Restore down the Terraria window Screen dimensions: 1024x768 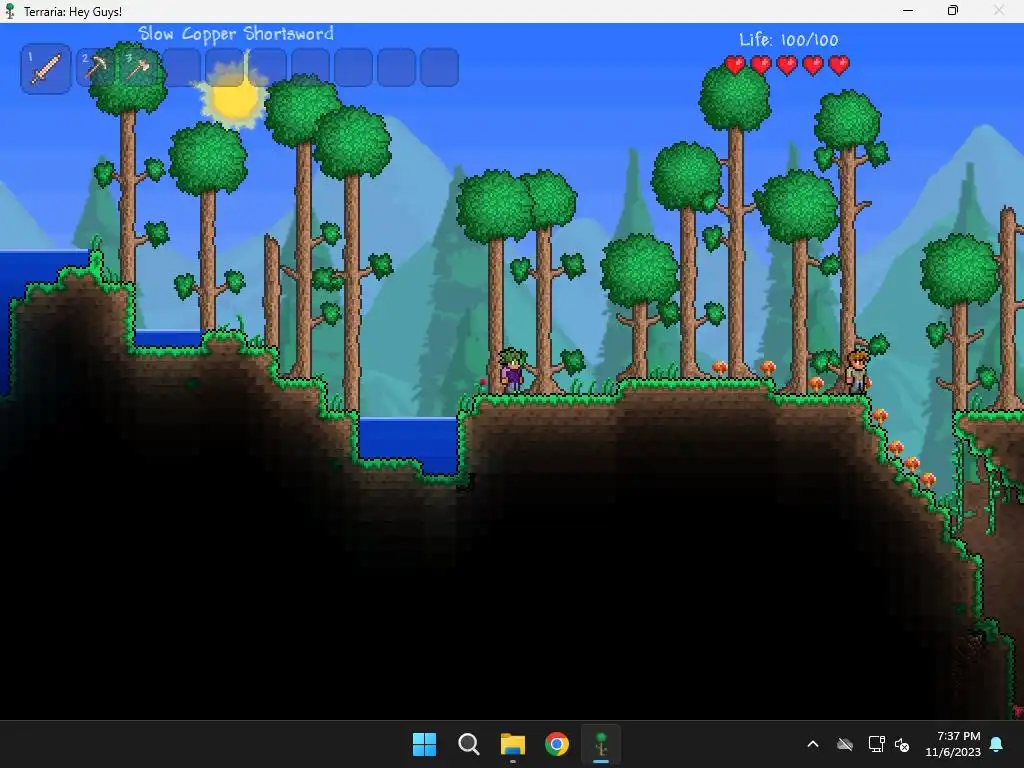tap(953, 10)
